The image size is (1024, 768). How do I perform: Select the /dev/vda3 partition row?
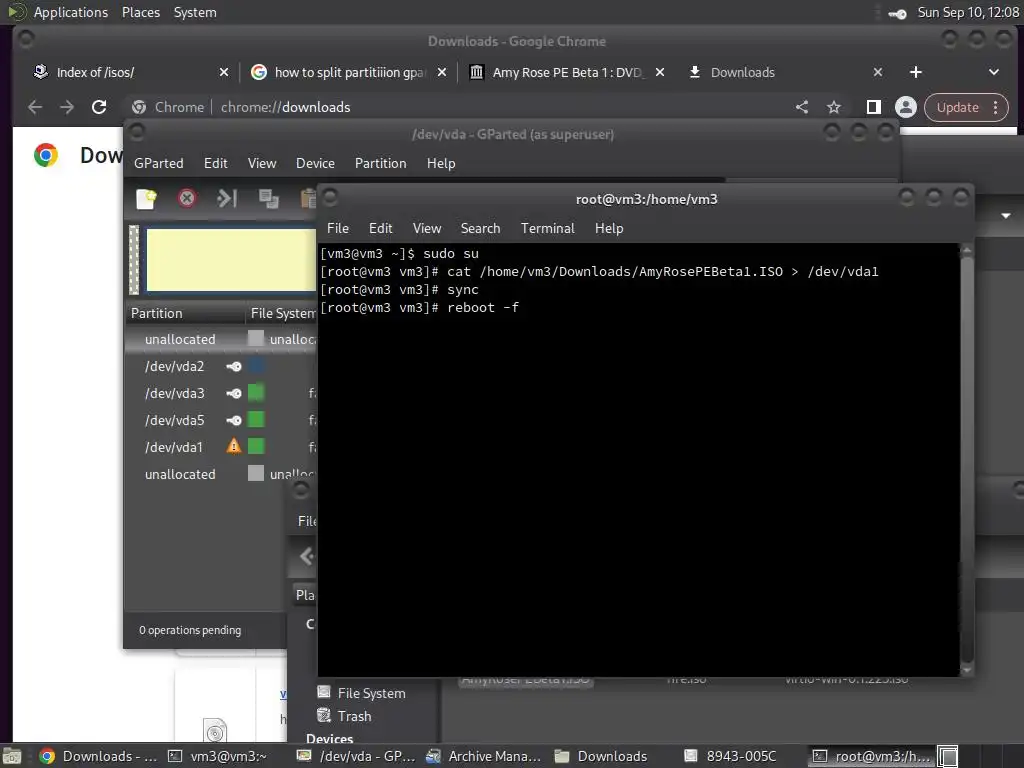221,393
